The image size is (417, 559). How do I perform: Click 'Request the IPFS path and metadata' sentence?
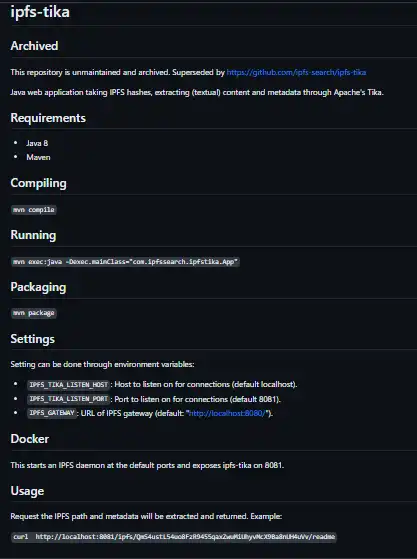[146, 516]
